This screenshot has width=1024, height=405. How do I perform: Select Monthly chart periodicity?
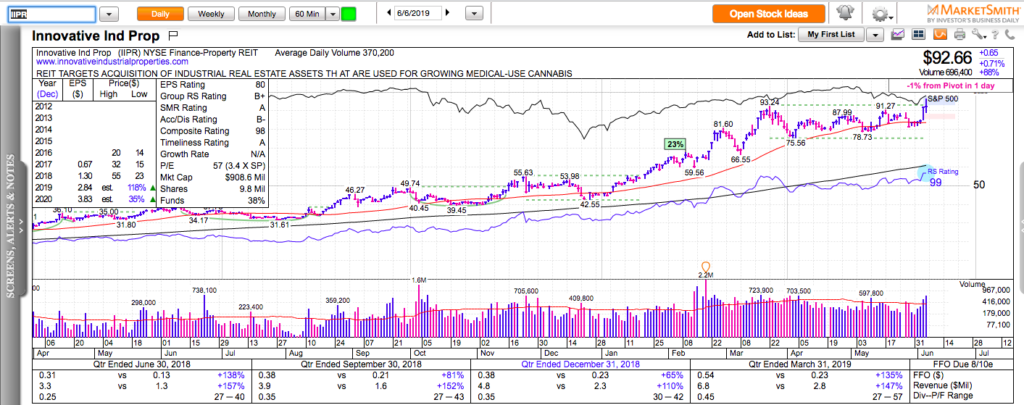pyautogui.click(x=261, y=14)
